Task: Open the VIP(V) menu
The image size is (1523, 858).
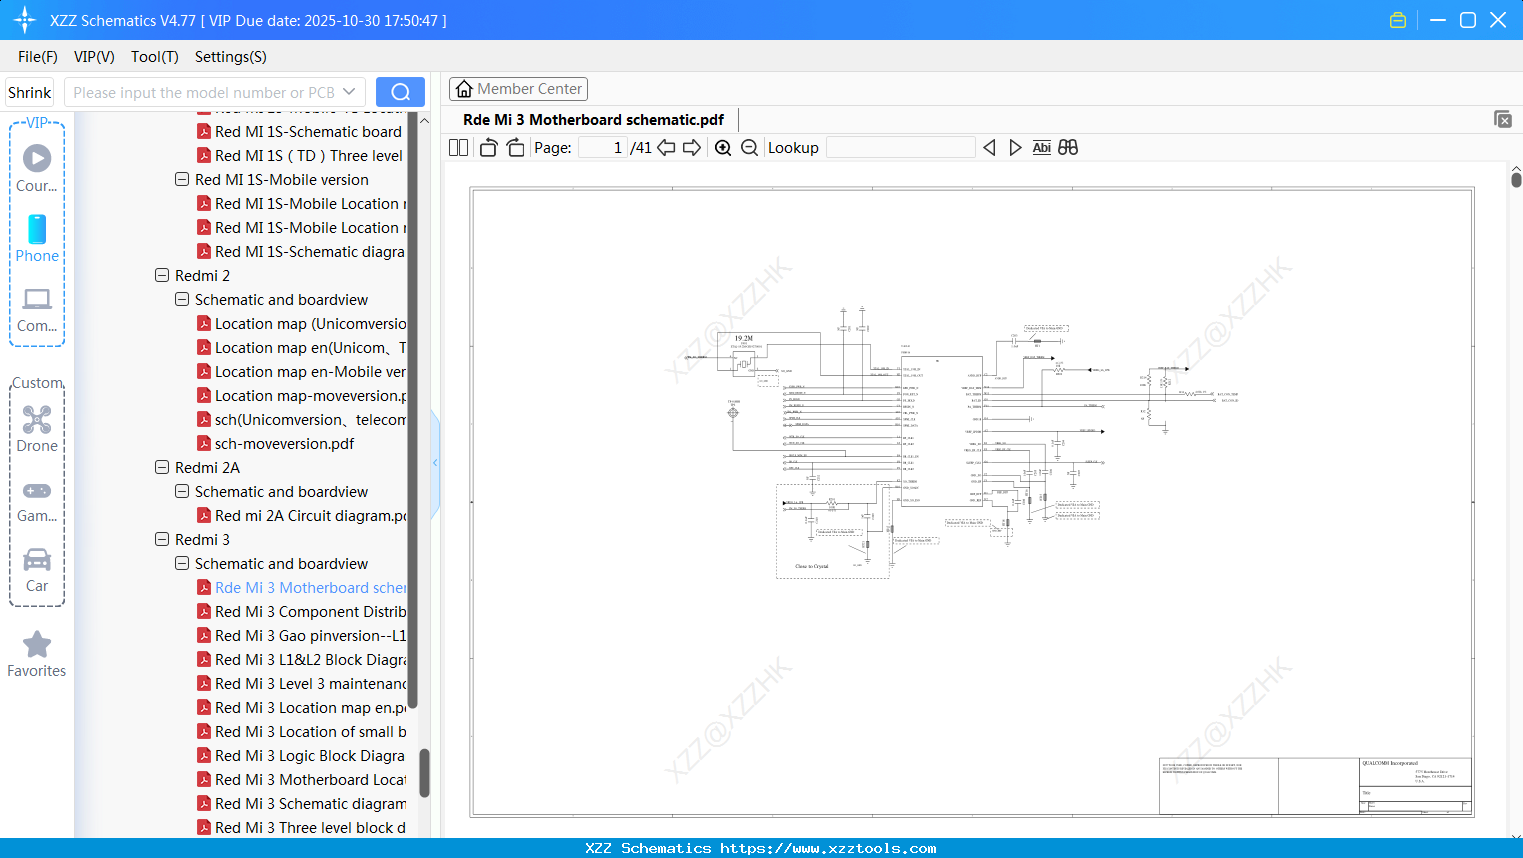Action: point(94,57)
